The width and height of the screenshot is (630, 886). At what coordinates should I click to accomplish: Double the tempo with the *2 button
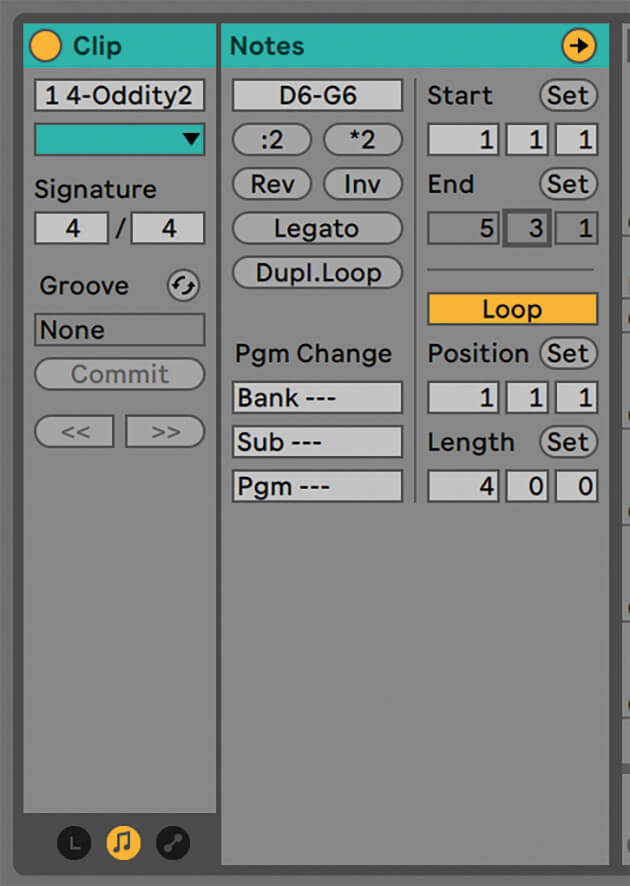pos(362,140)
